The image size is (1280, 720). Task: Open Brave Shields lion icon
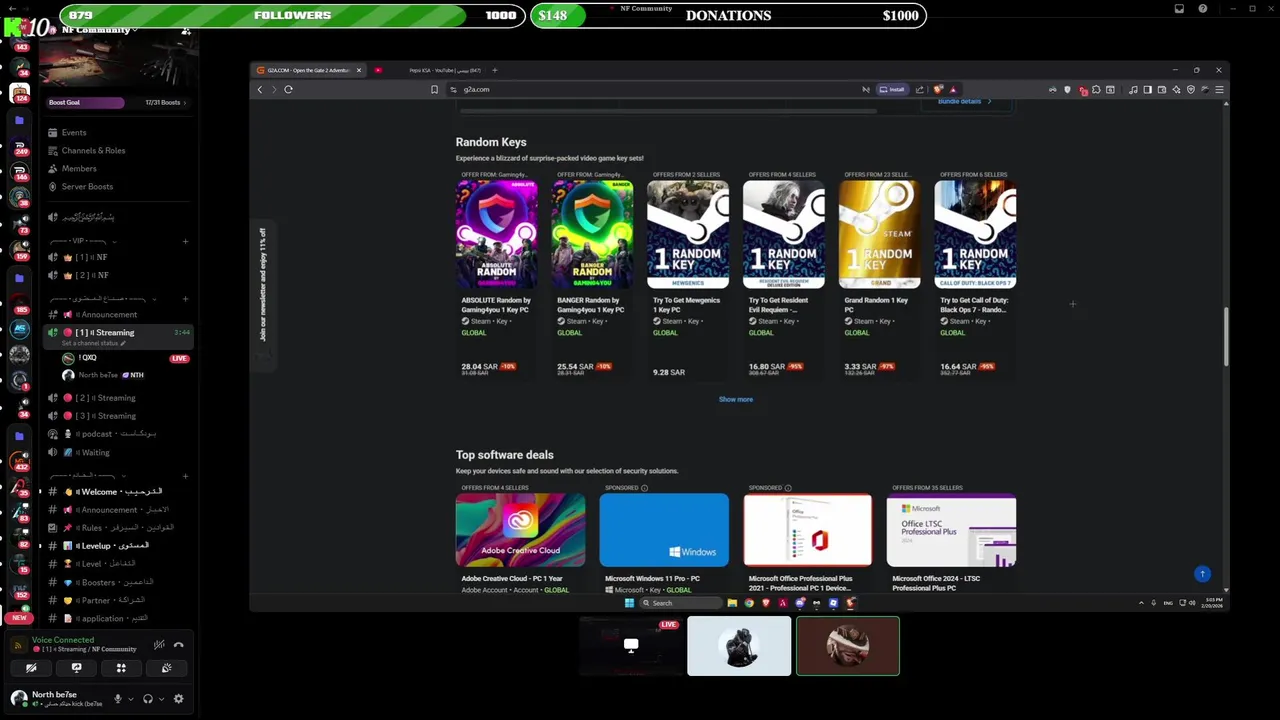(x=939, y=90)
